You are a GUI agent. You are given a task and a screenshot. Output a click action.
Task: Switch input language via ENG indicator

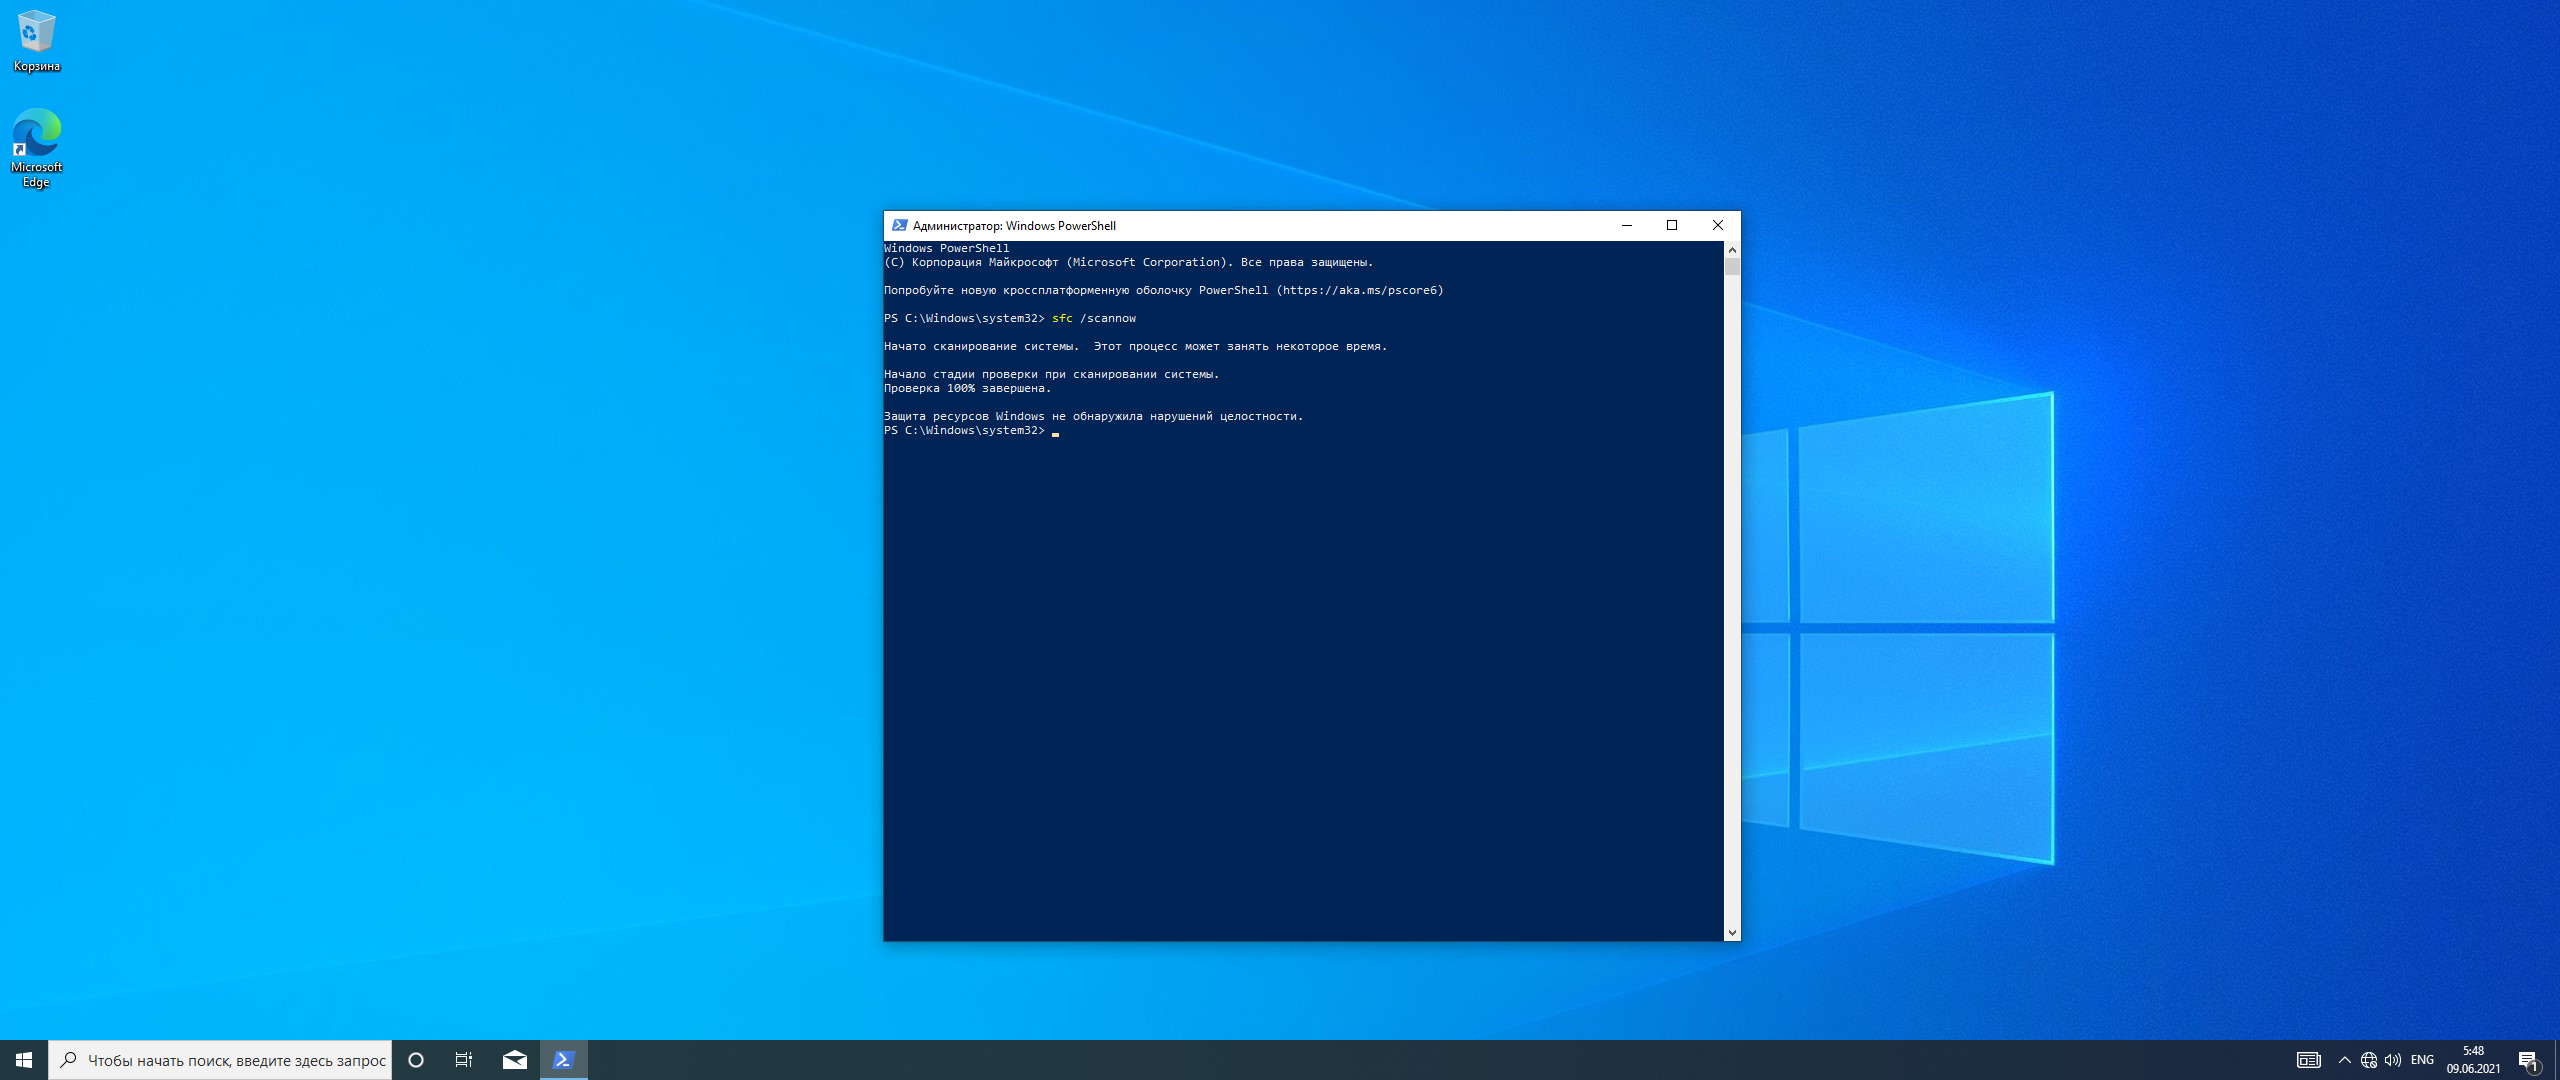tap(2422, 1060)
